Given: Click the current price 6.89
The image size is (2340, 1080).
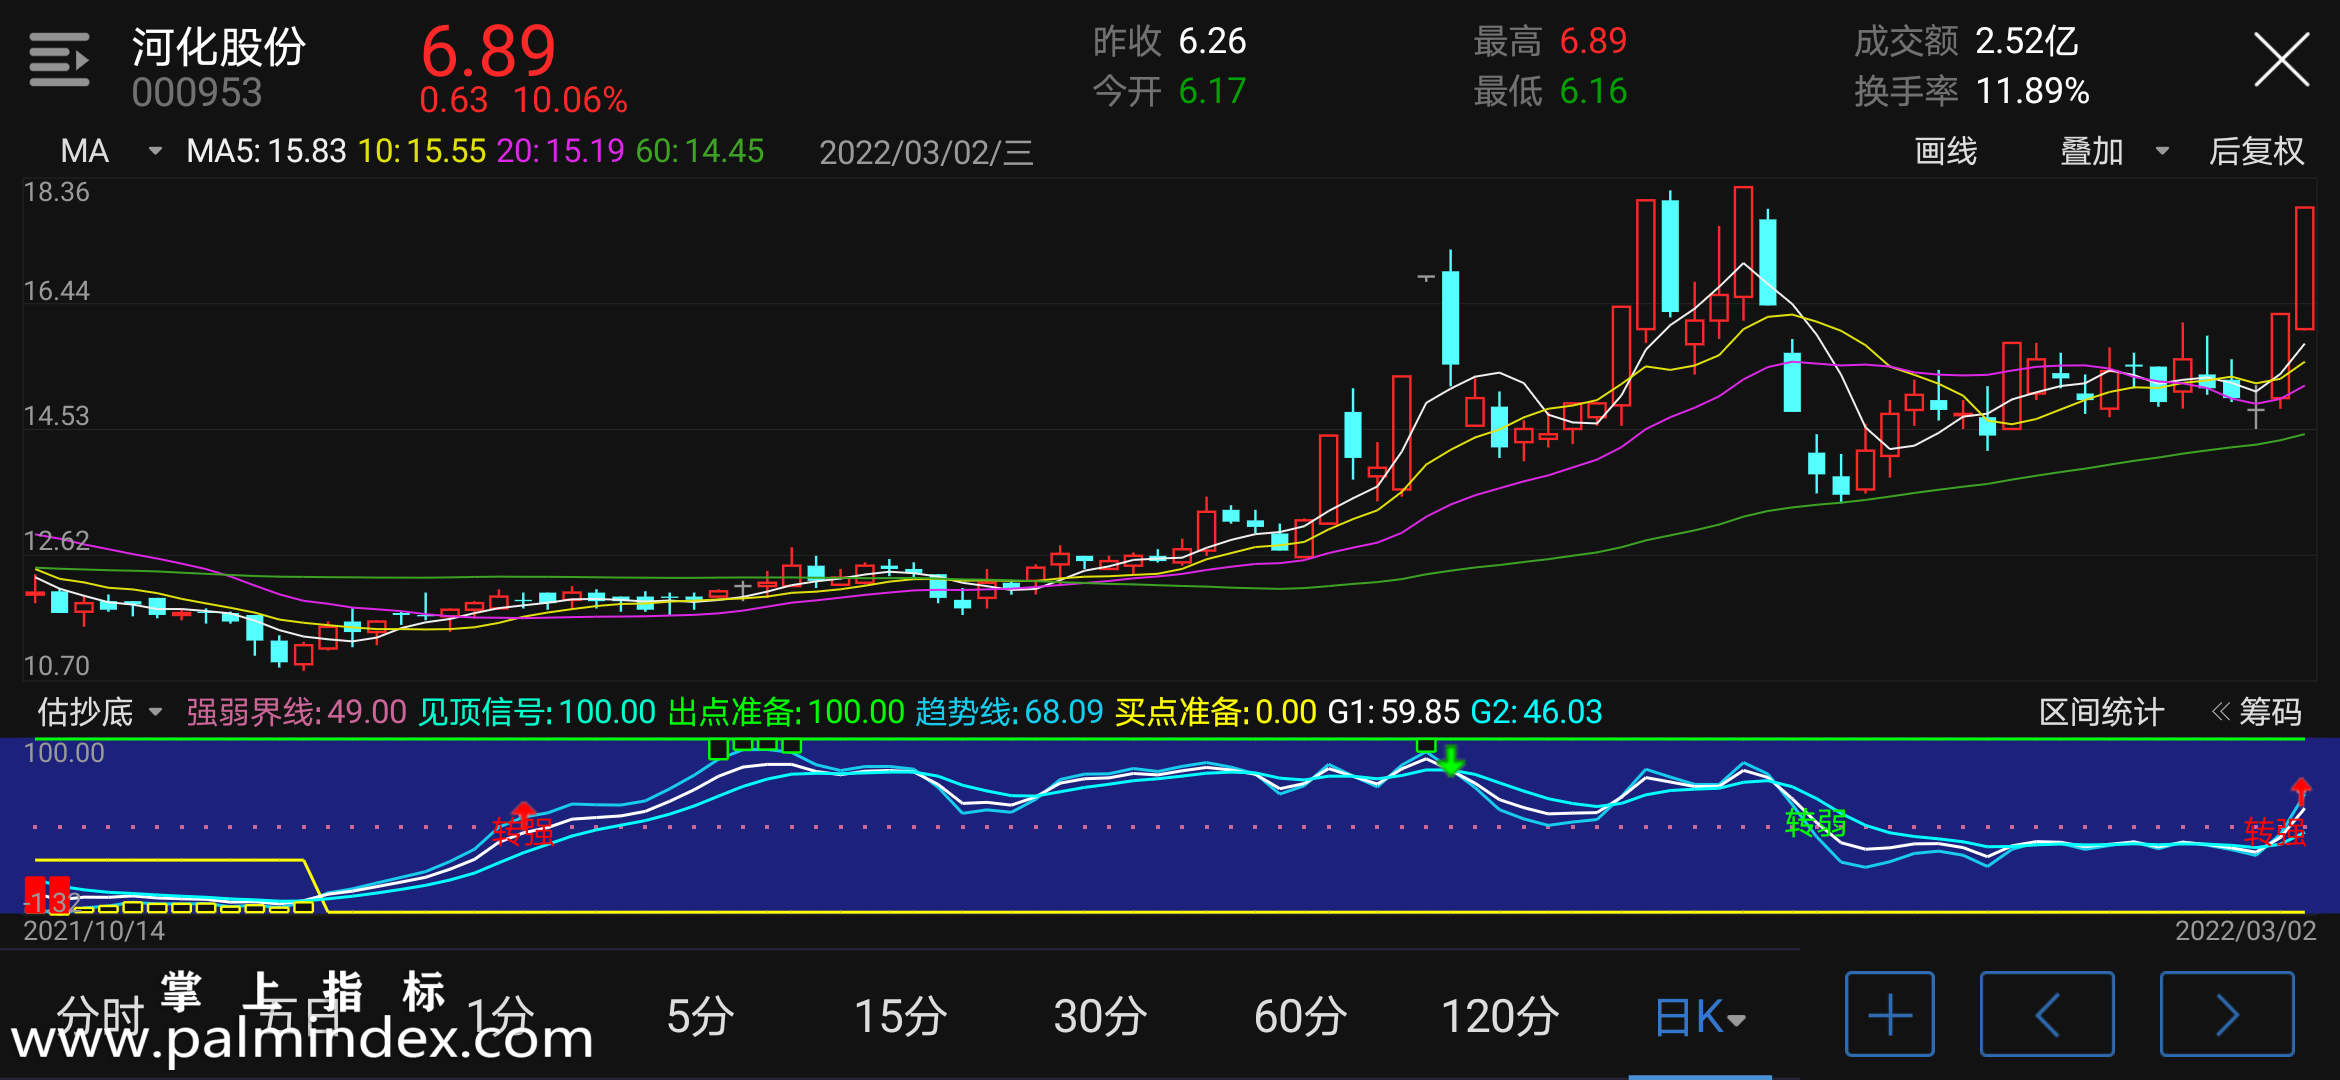Looking at the screenshot, I should point(488,51).
